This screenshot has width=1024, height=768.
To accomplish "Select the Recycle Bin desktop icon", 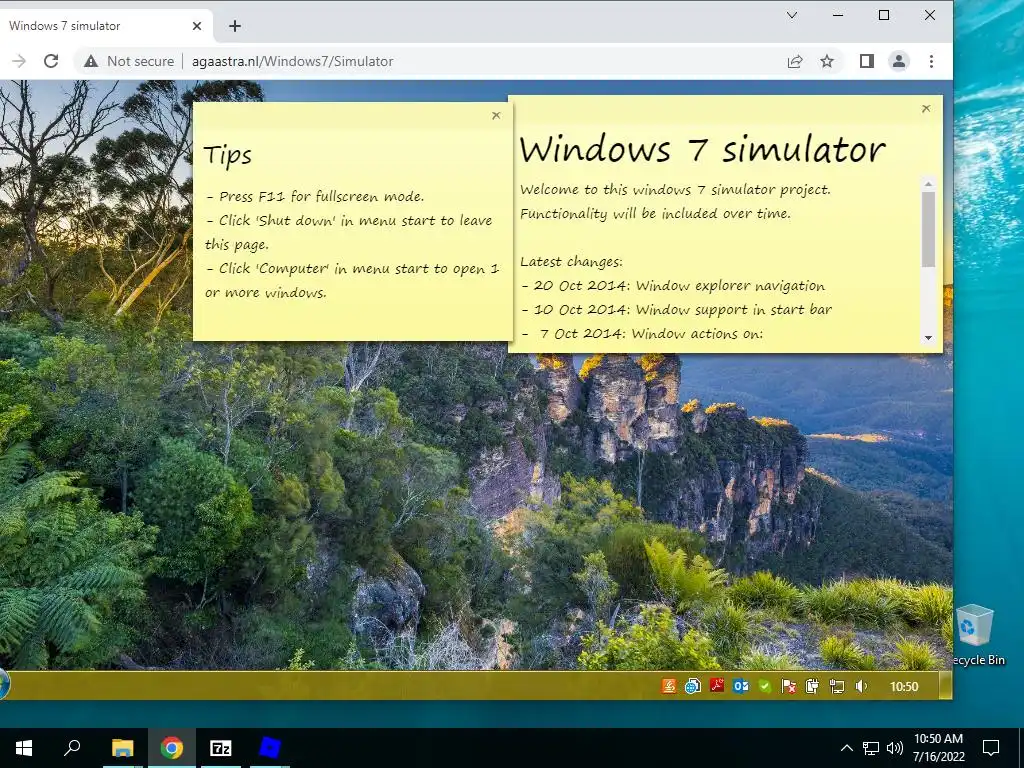I will click(976, 635).
